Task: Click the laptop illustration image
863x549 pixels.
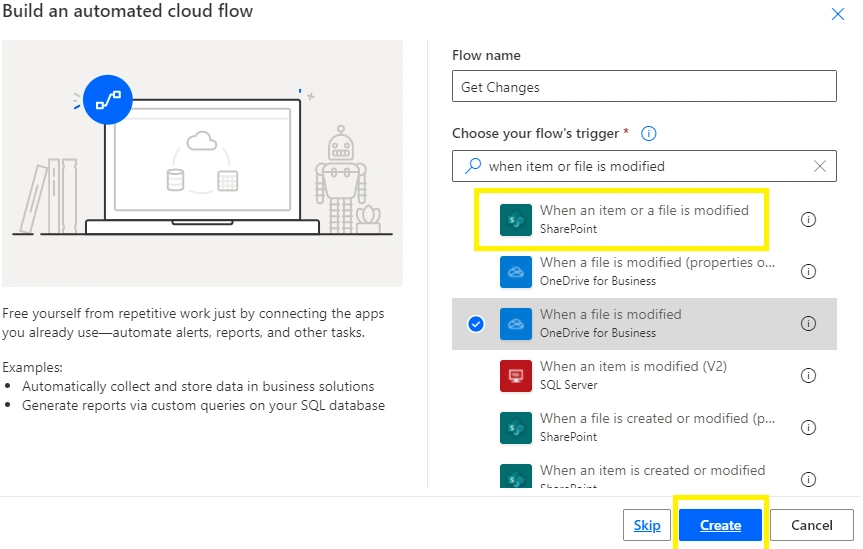Action: (203, 164)
